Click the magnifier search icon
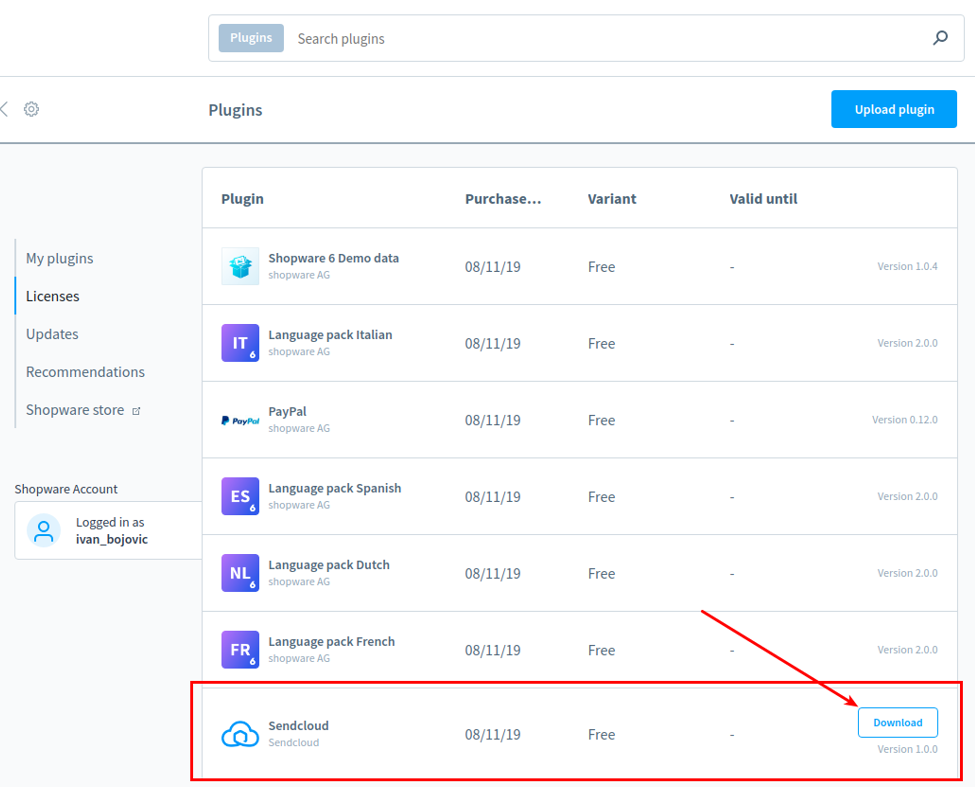The image size is (975, 787). point(940,38)
